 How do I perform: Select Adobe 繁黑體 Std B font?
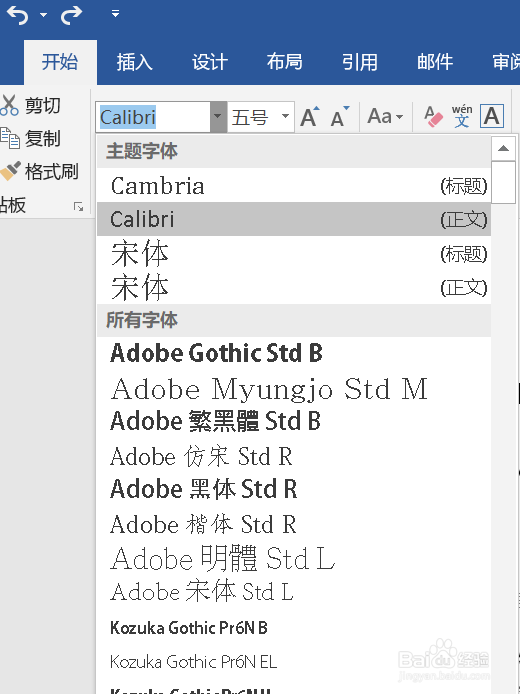click(294, 421)
